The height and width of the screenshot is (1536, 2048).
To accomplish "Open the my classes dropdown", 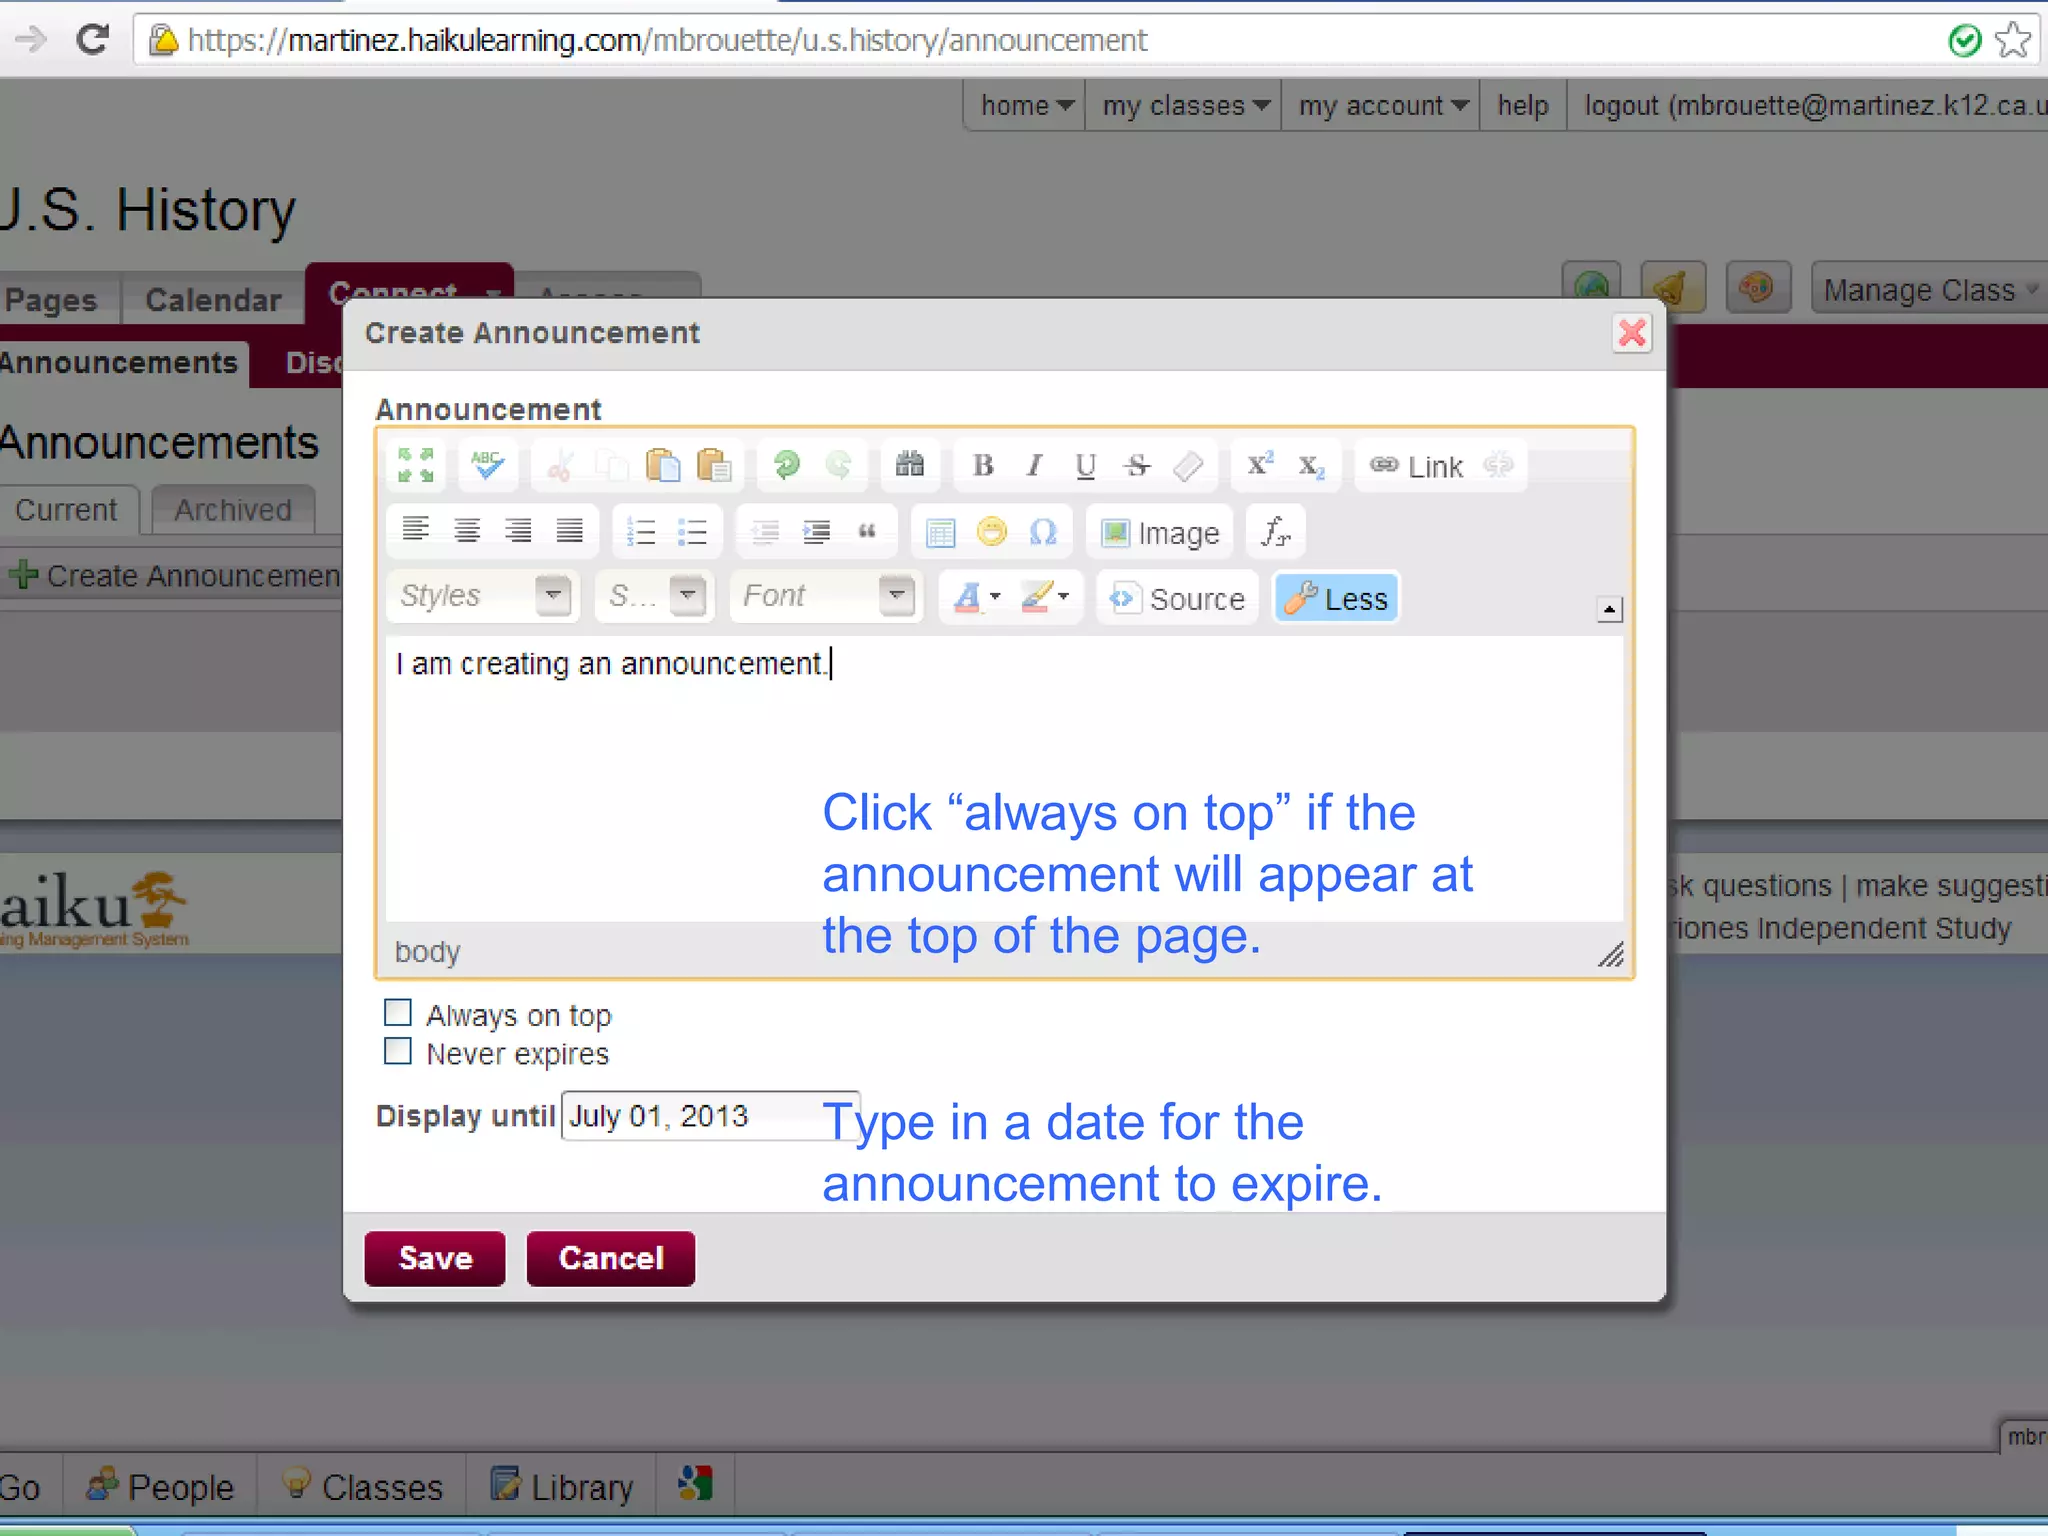I will 1185,105.
